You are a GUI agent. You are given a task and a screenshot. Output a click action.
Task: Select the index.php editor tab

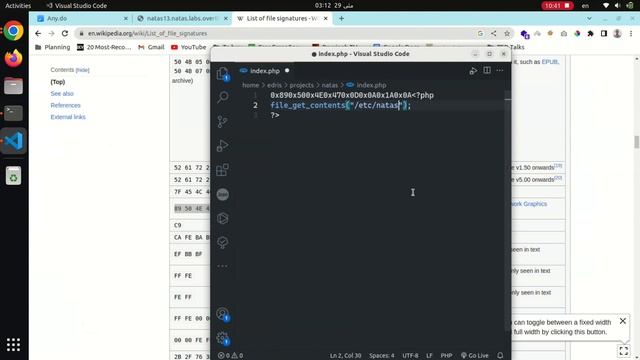click(x=265, y=71)
